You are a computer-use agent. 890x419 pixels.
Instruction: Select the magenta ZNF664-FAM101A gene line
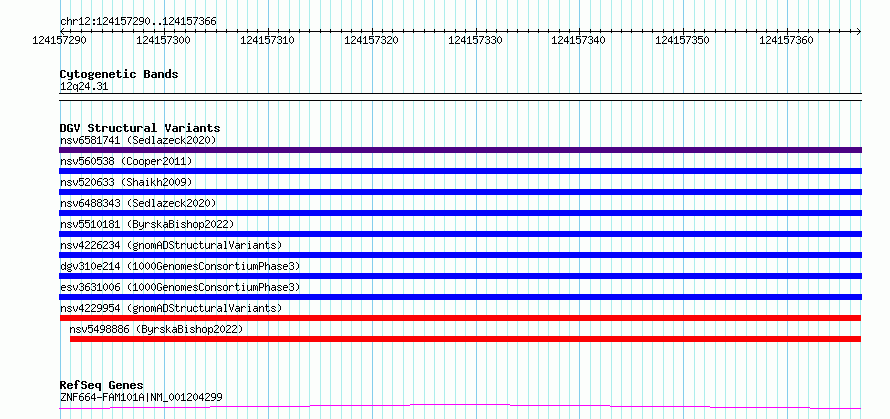pos(460,406)
